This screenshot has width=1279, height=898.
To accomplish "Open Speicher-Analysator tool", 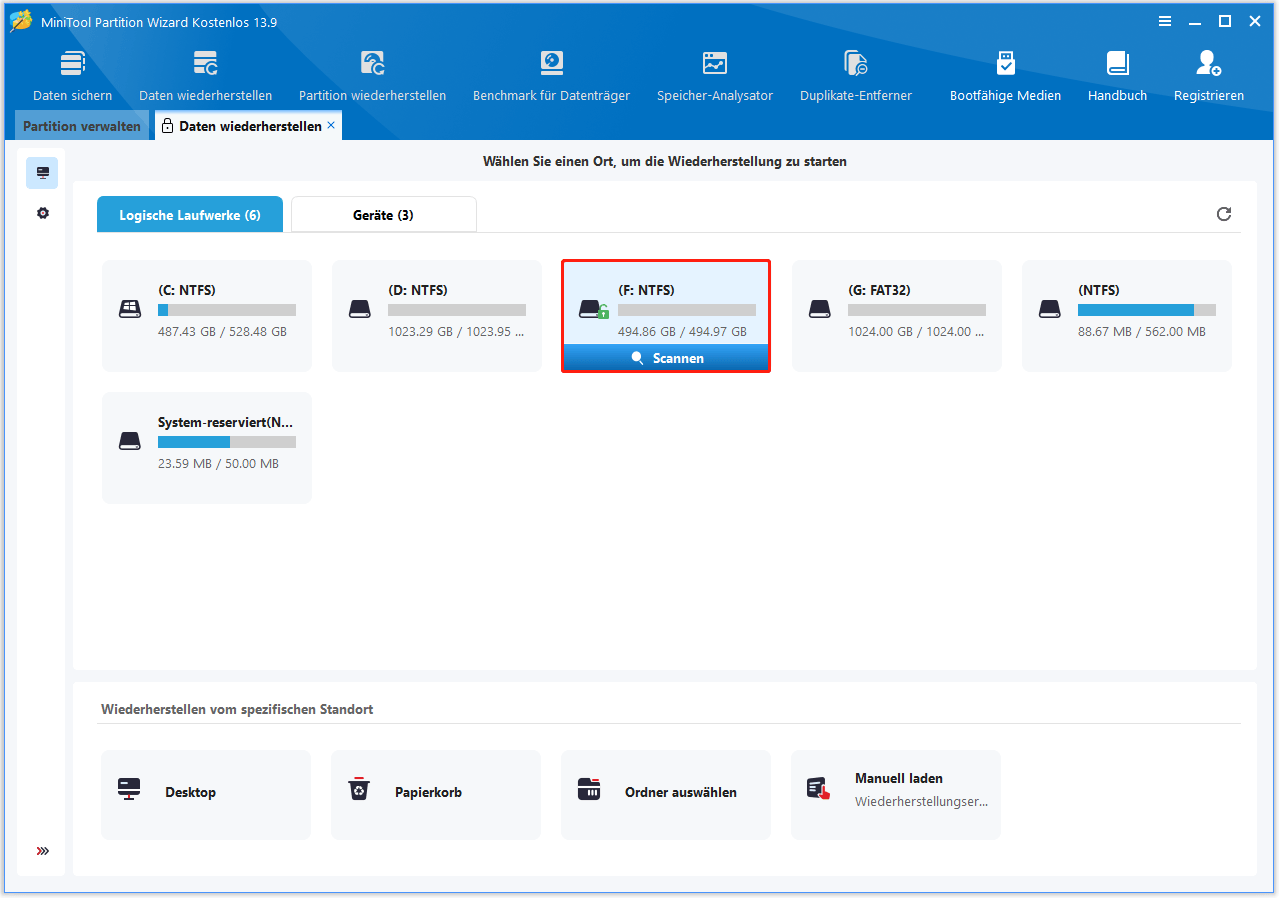I will pos(715,77).
